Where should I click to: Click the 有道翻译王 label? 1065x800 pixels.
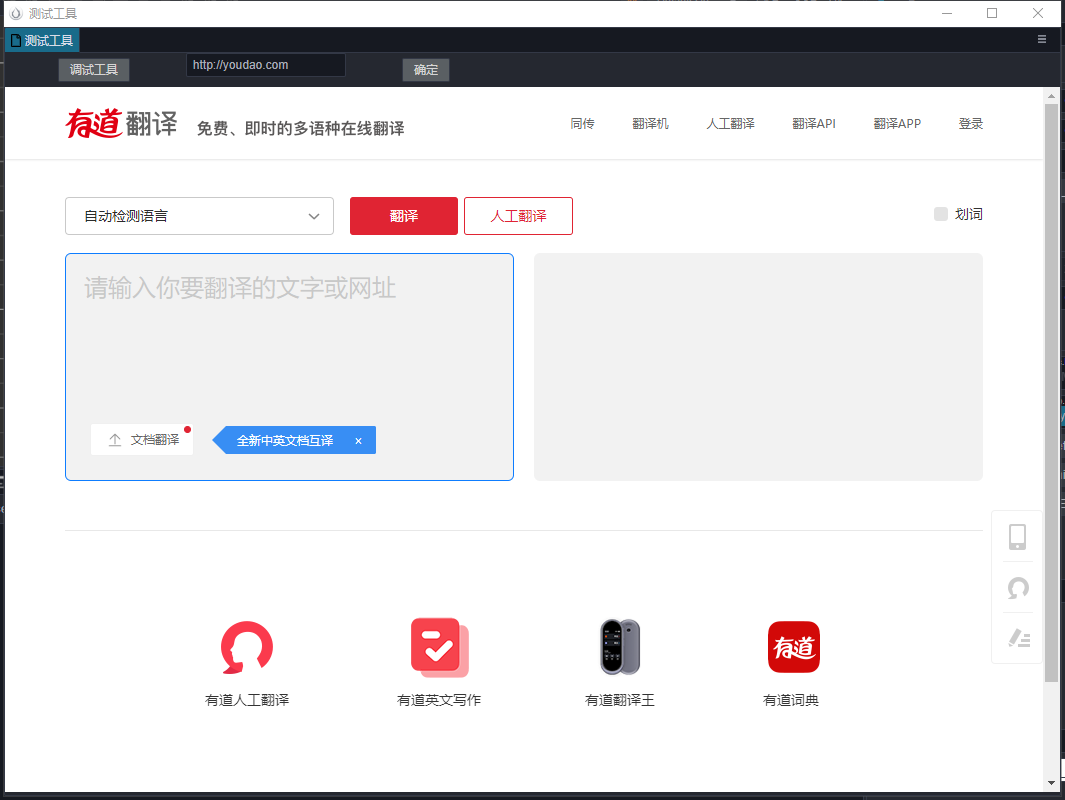point(619,700)
